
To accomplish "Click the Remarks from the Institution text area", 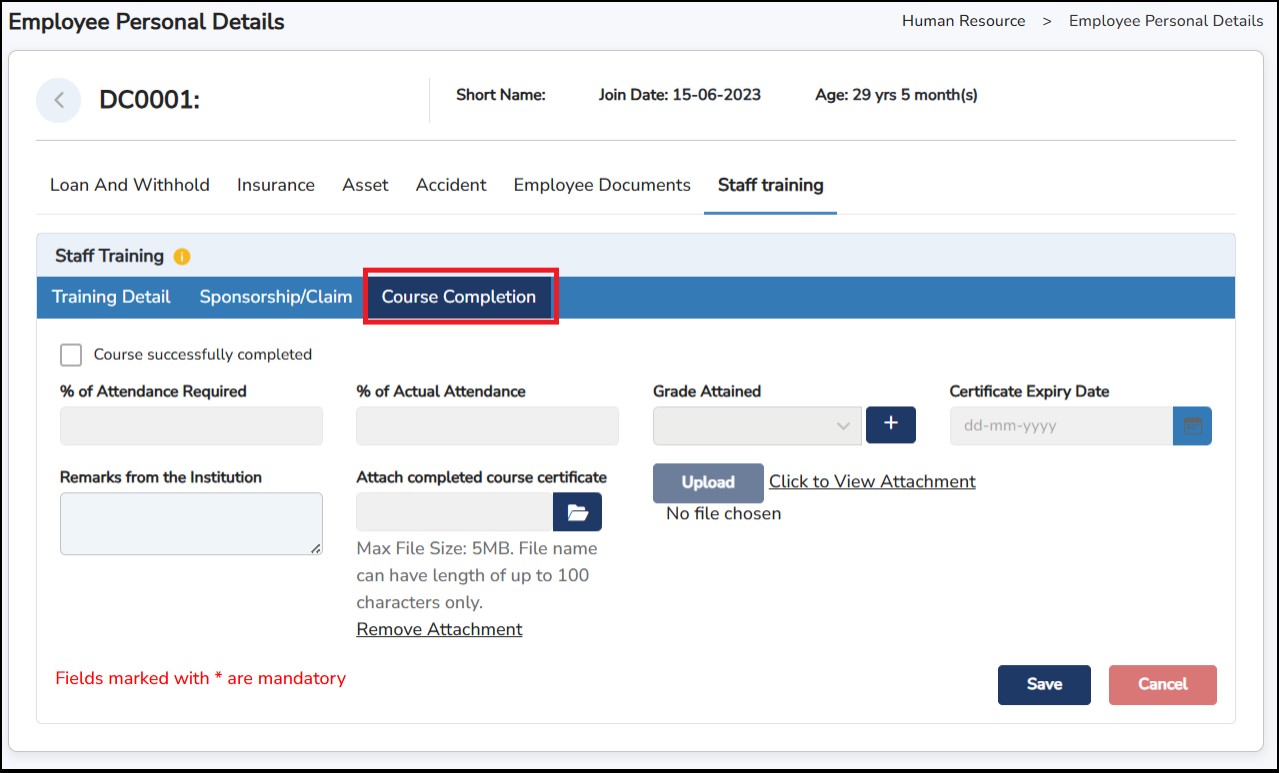I will [x=191, y=523].
